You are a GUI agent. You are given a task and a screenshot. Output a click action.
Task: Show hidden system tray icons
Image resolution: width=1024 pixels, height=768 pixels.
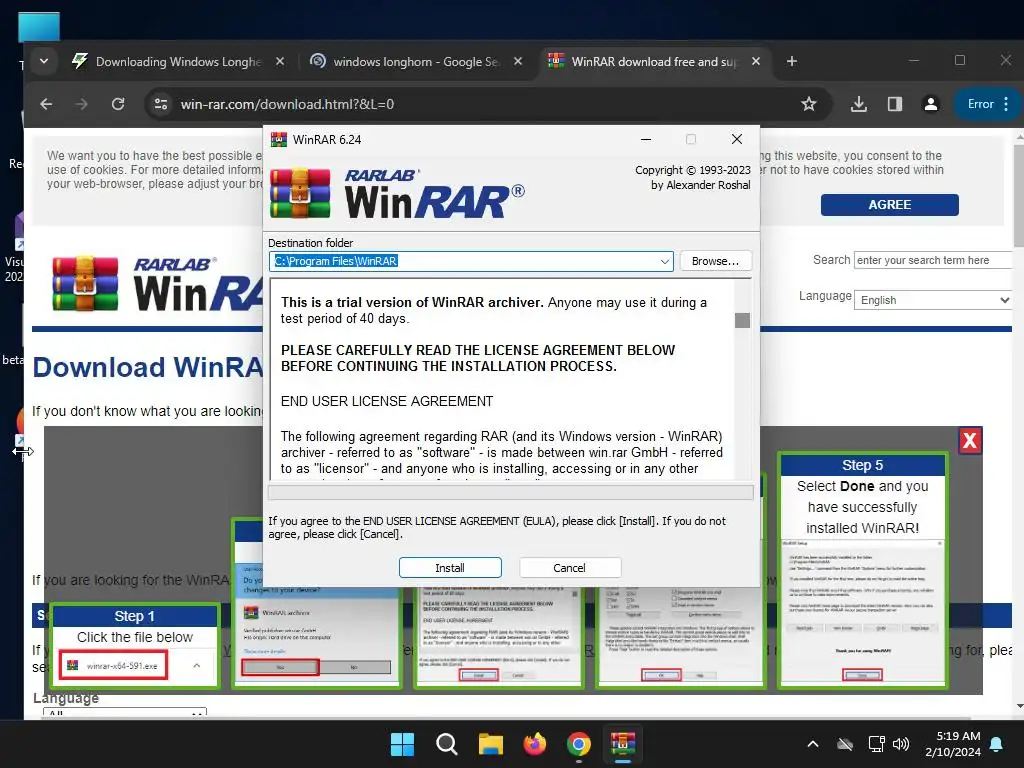click(x=813, y=744)
